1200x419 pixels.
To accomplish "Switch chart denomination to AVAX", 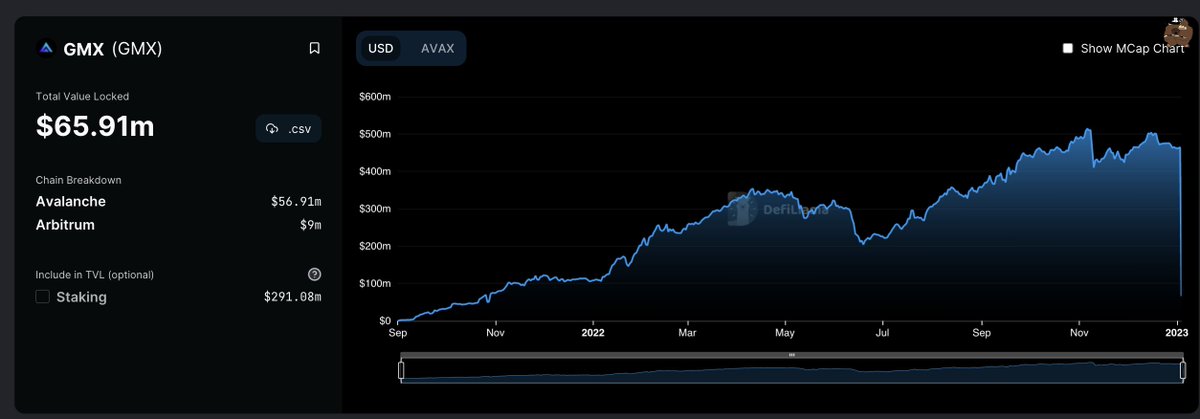I will click(437, 48).
